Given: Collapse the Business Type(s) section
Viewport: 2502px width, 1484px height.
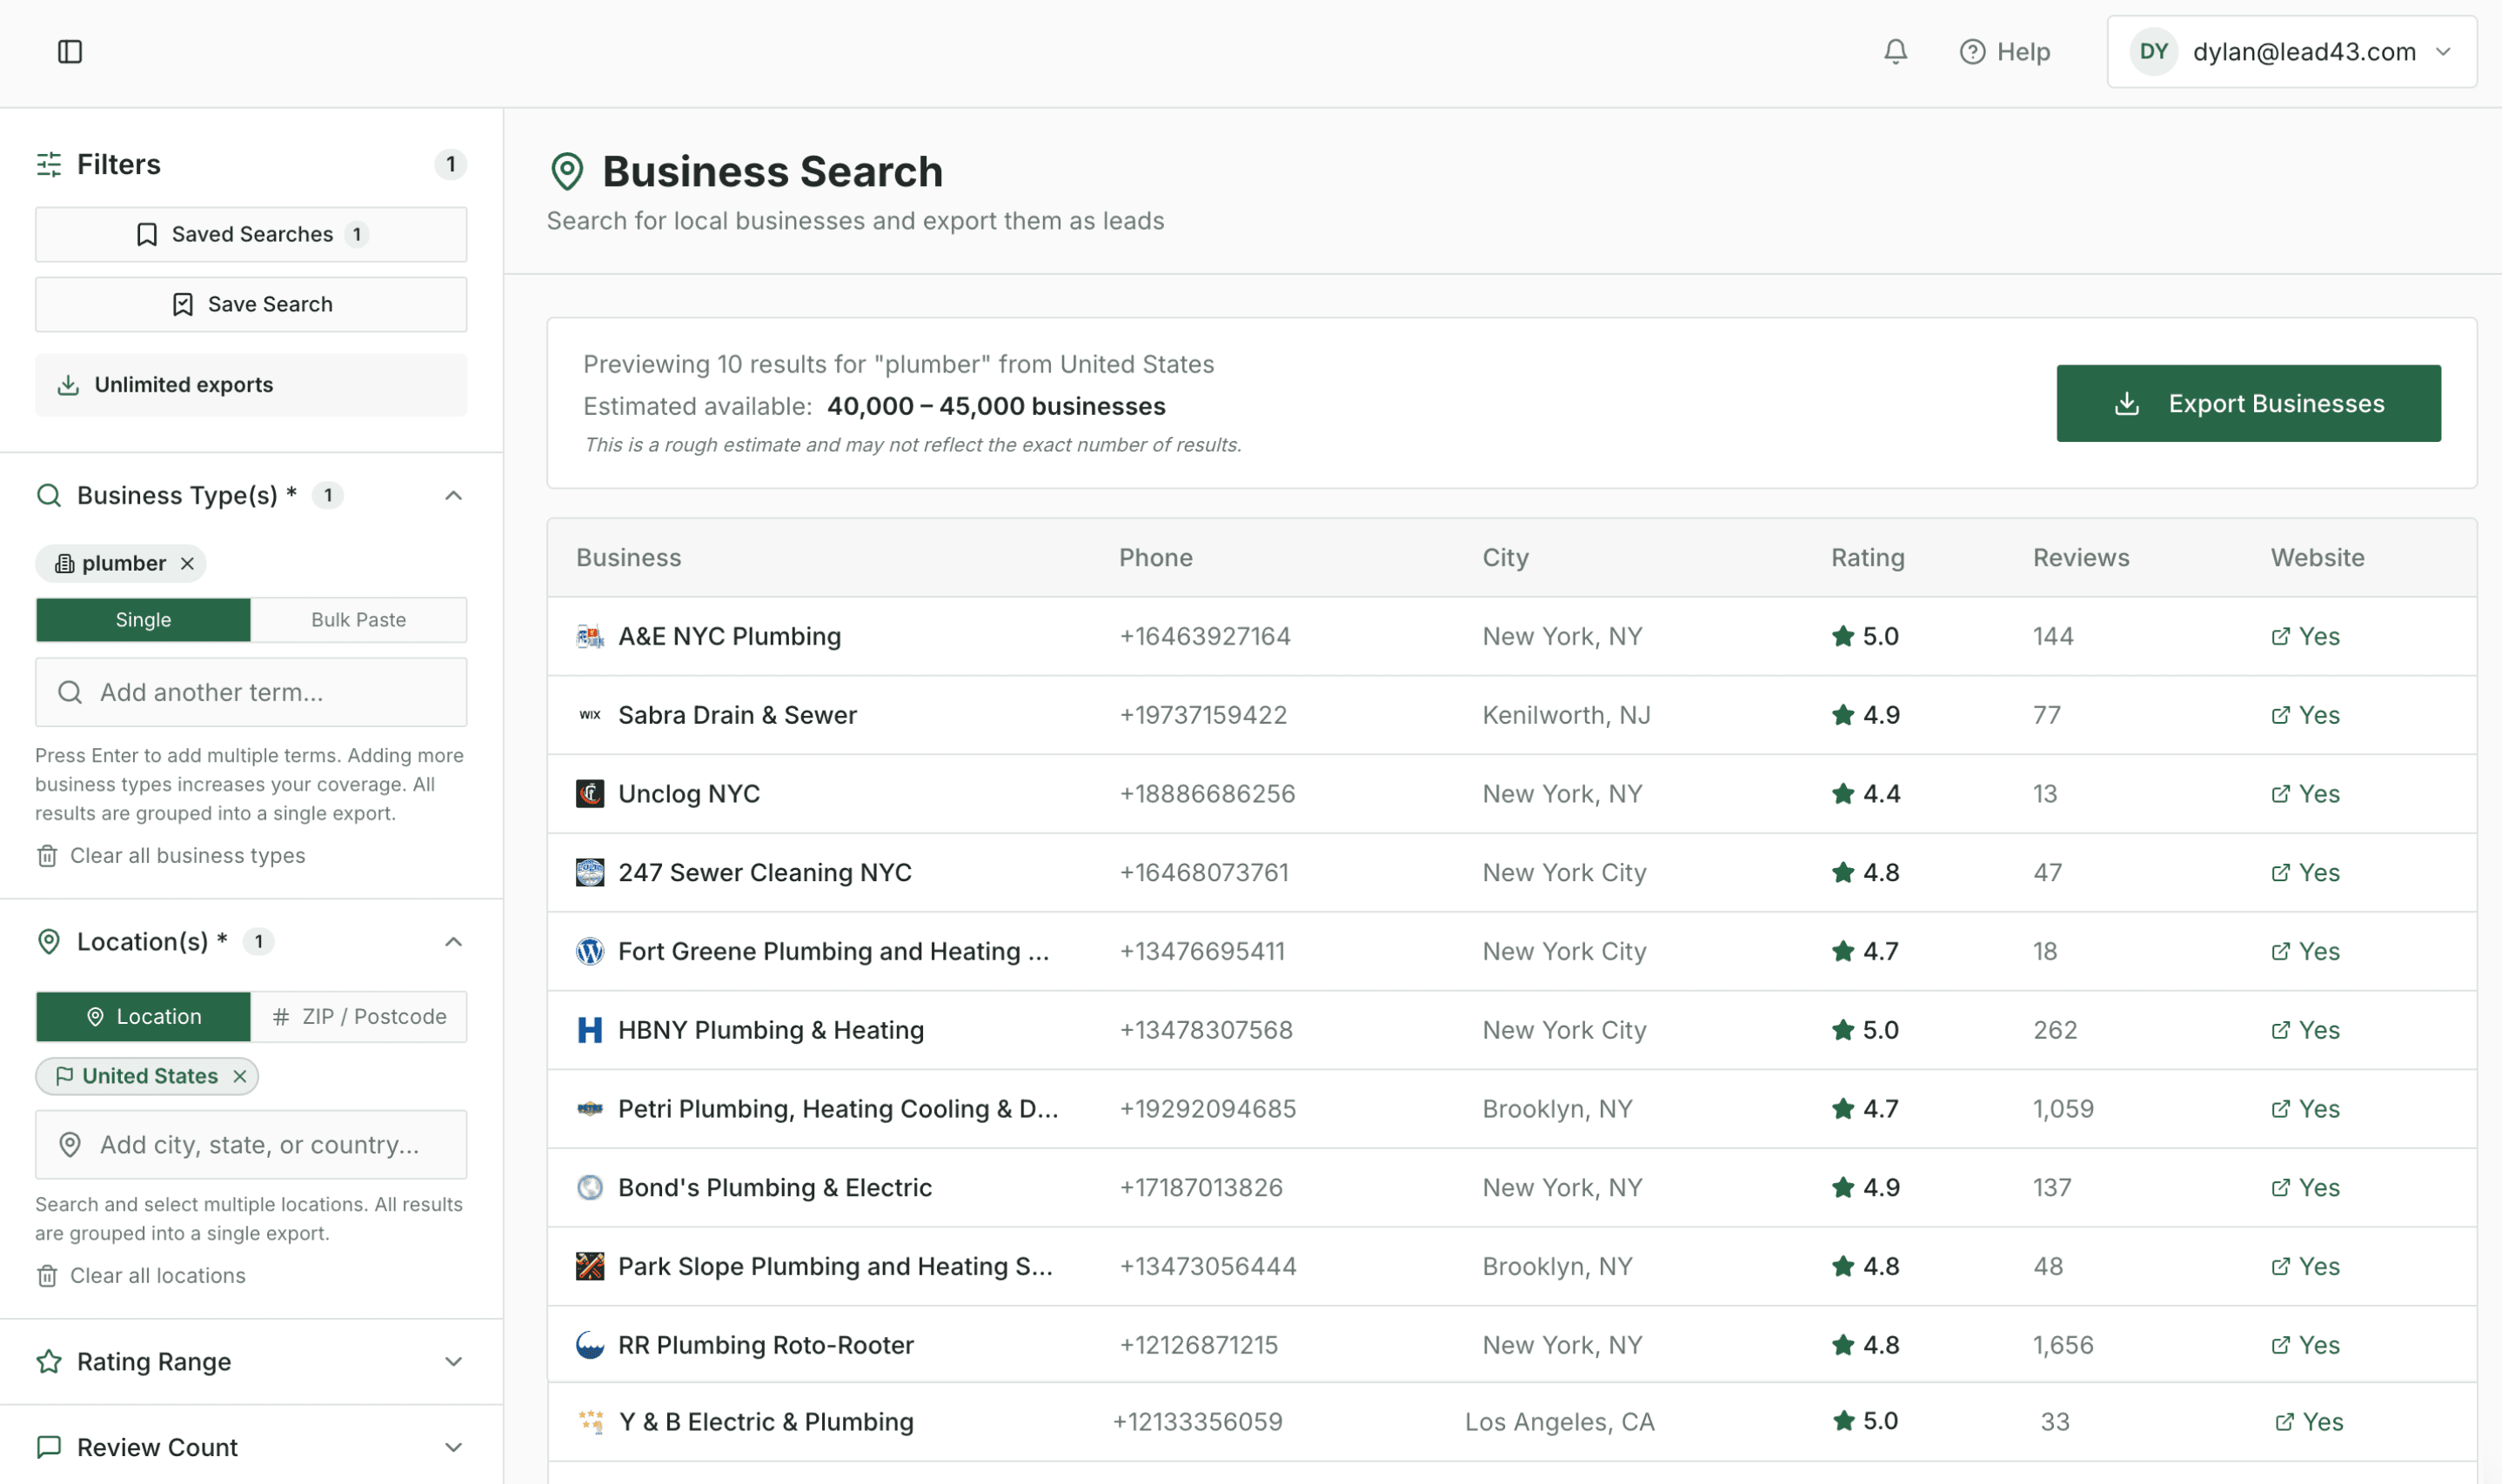Looking at the screenshot, I should [454, 495].
